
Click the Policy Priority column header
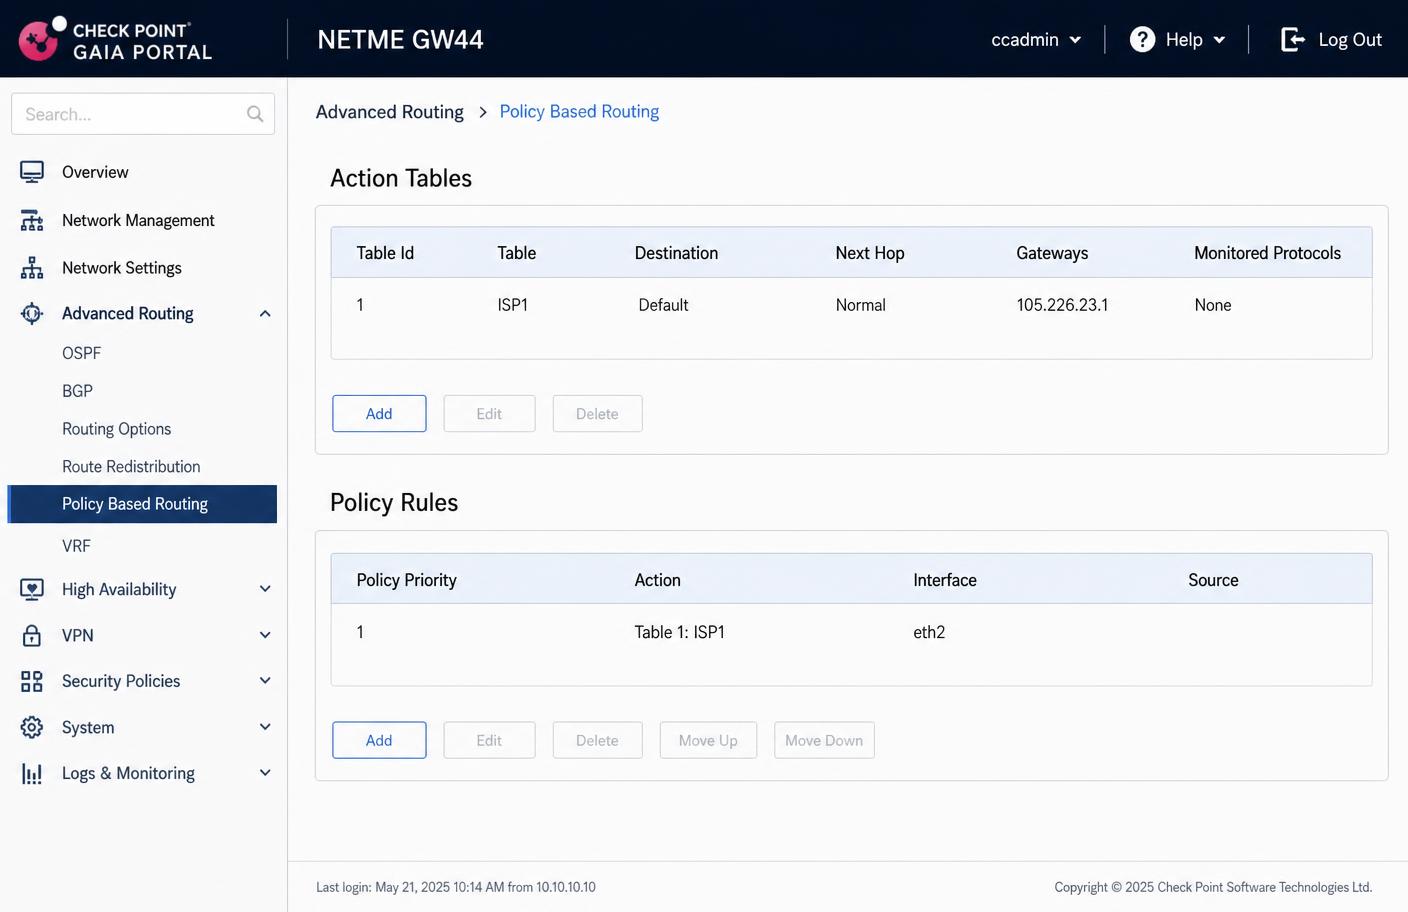pos(406,580)
